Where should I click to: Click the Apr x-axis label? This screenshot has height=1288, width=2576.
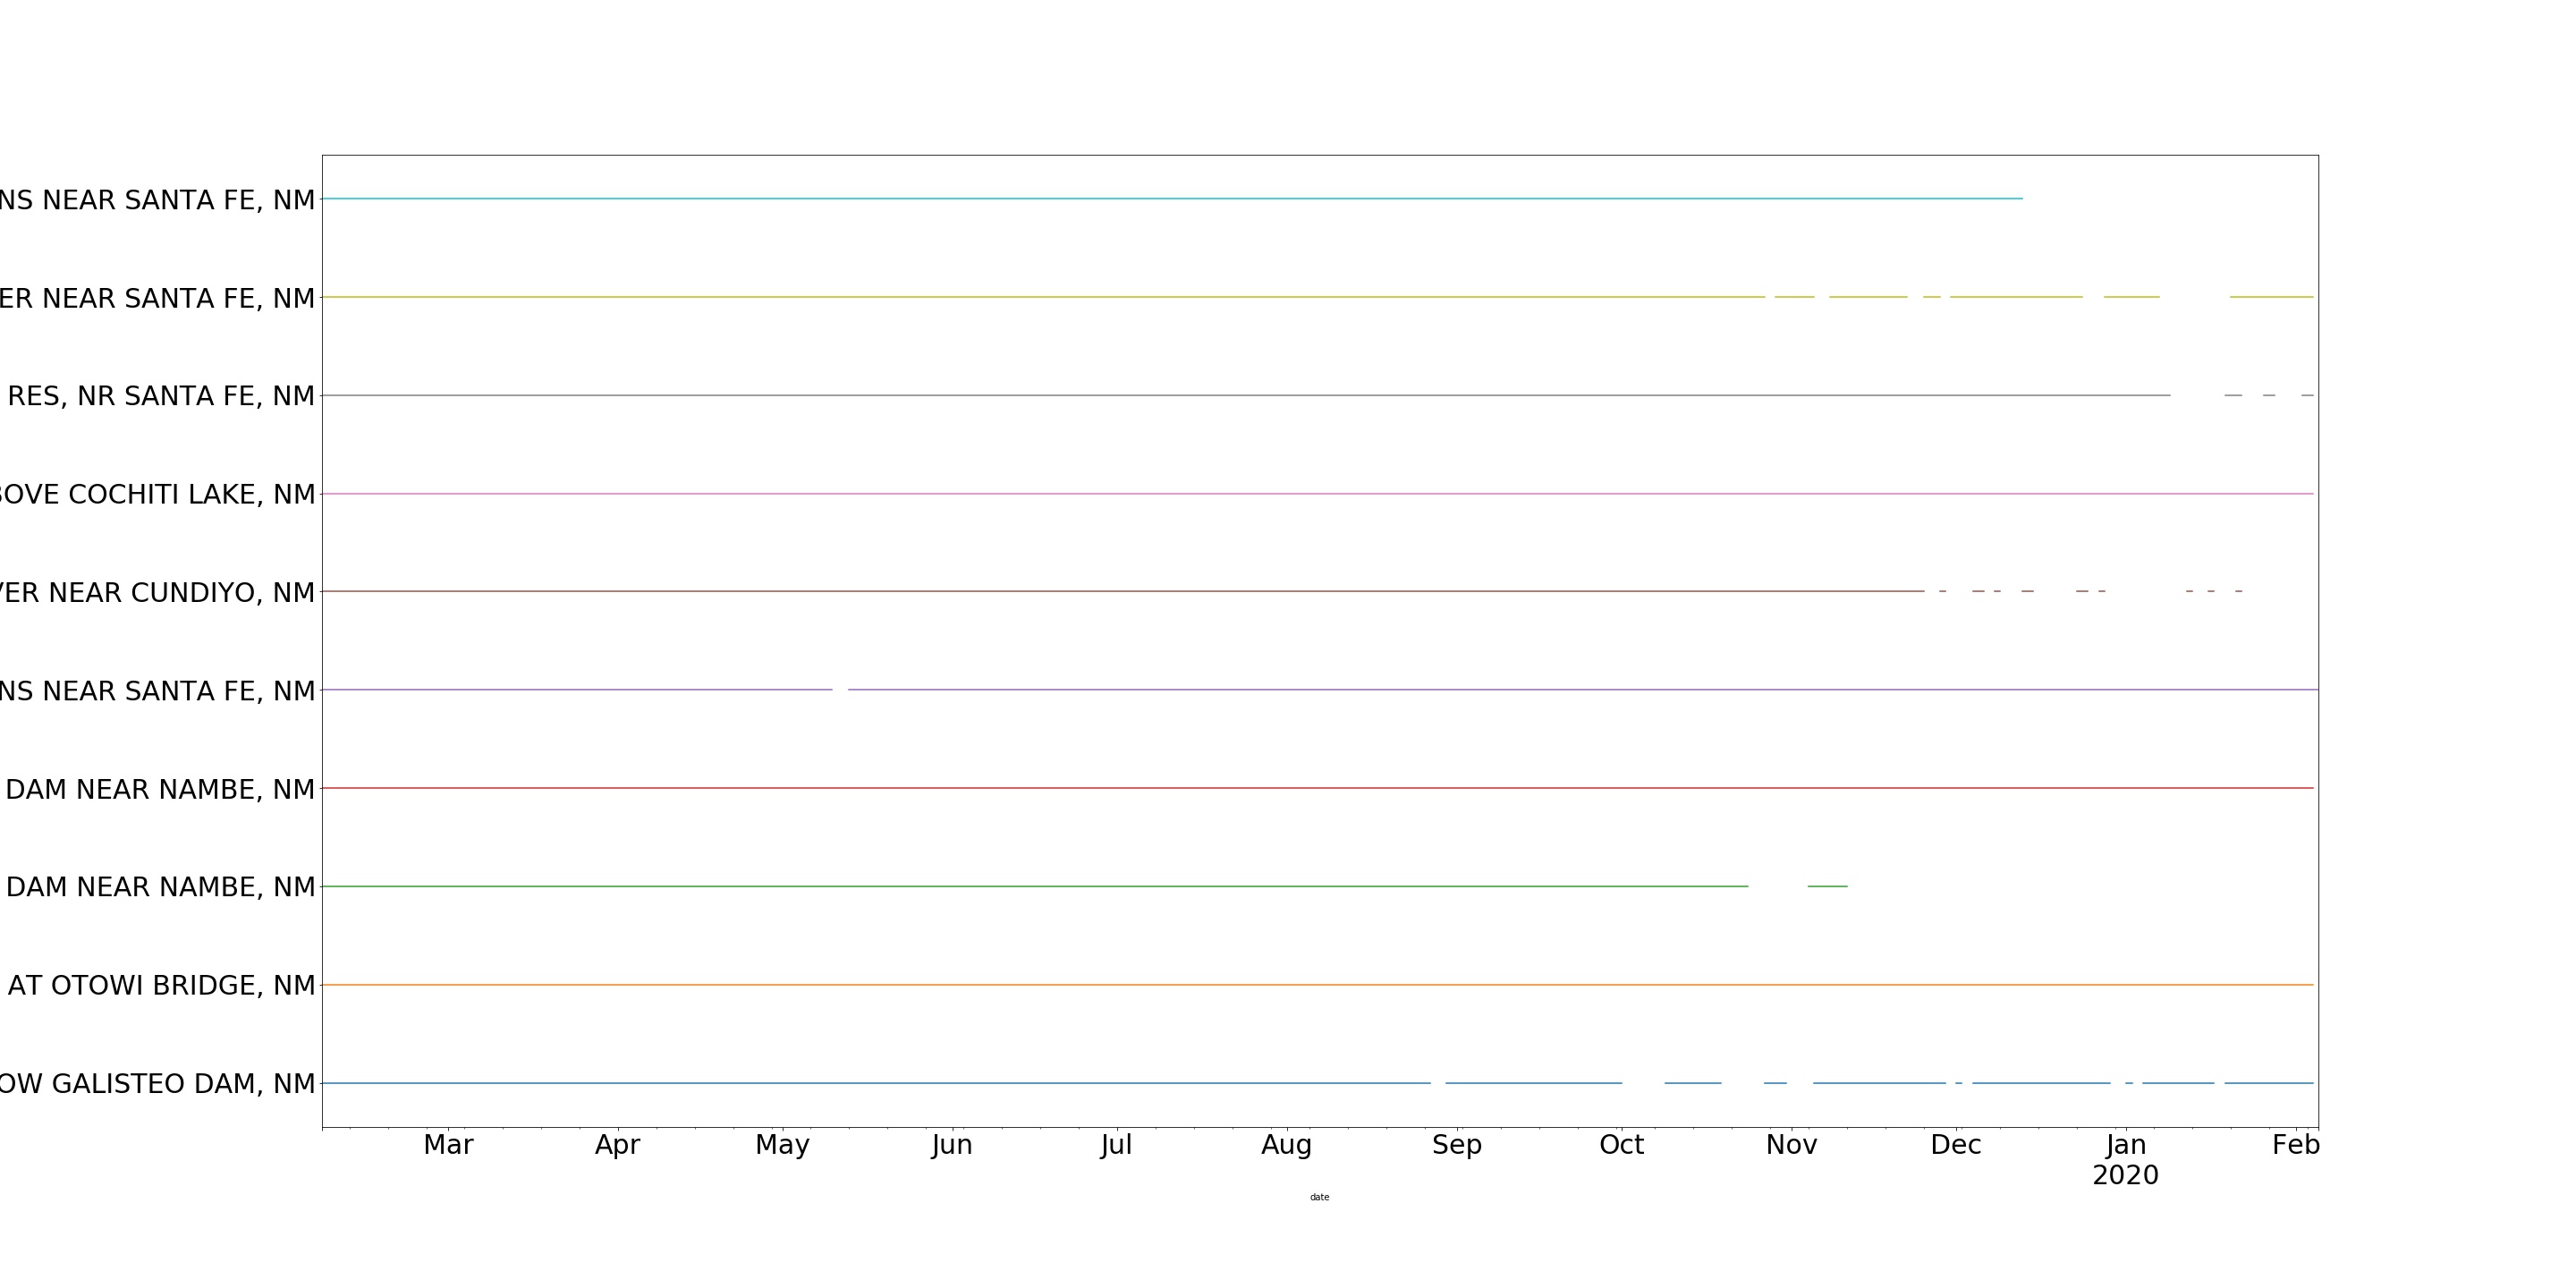pos(617,1145)
